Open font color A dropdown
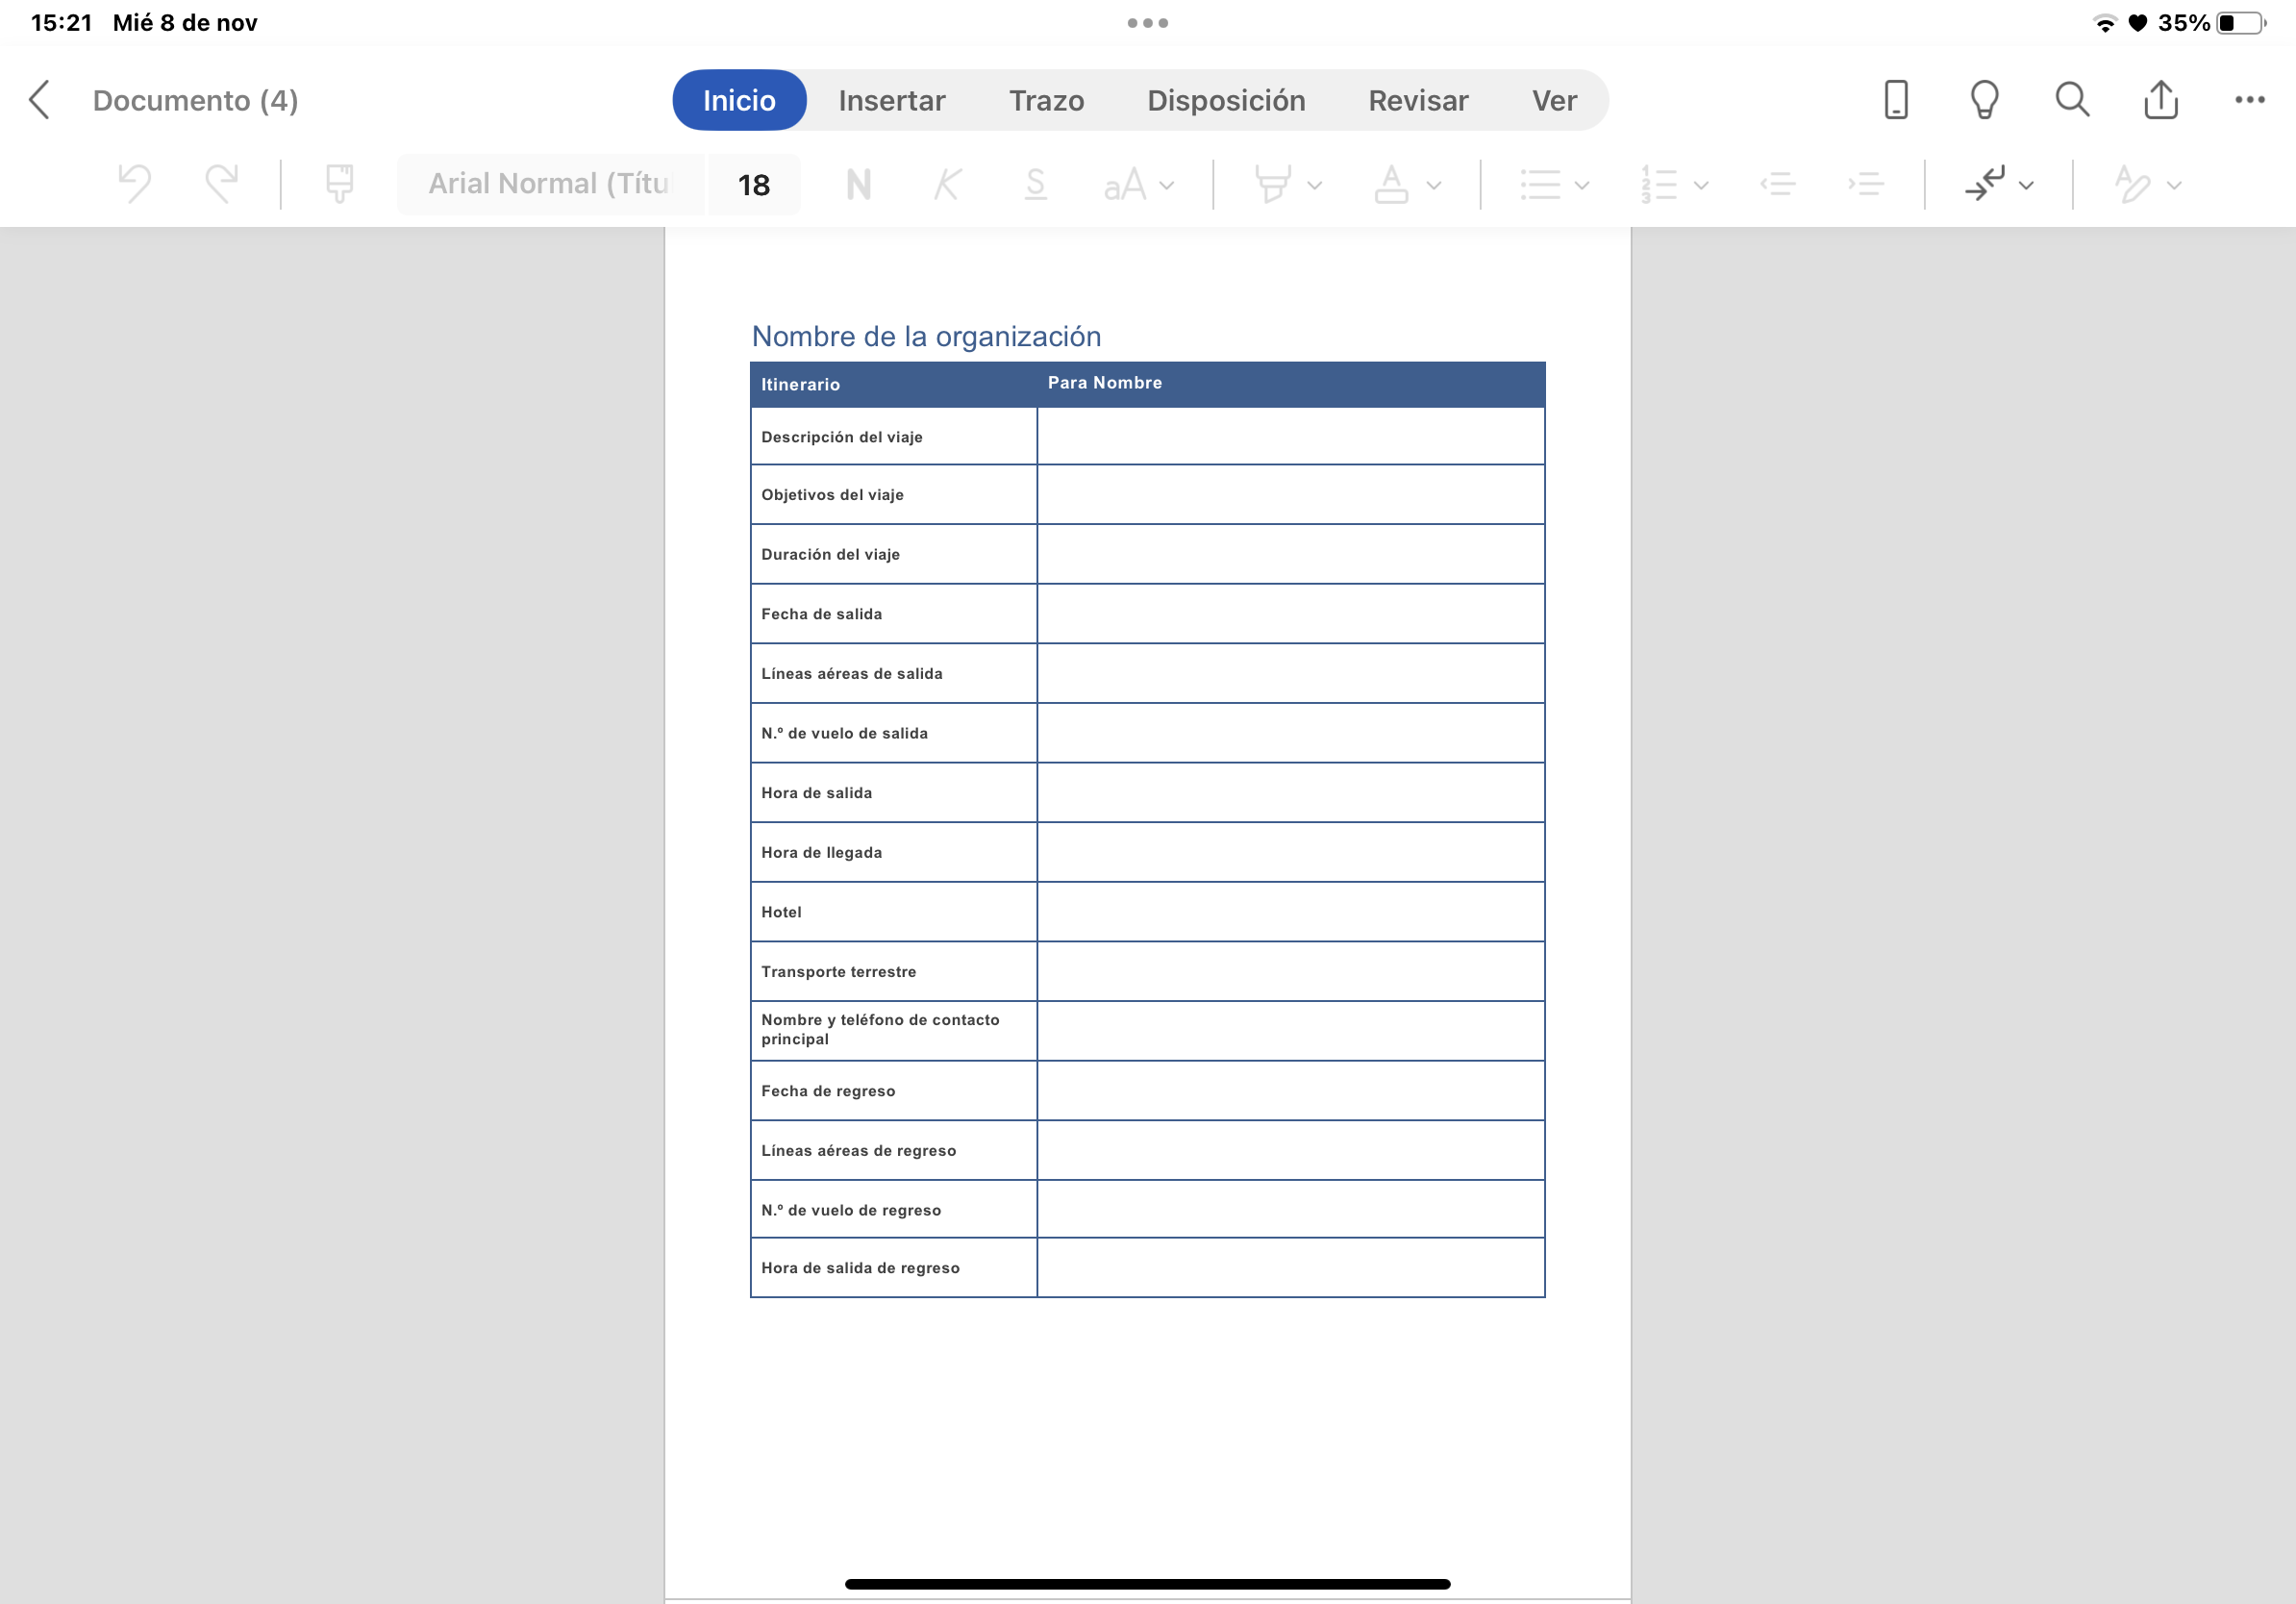The image size is (2296, 1604). (1433, 185)
